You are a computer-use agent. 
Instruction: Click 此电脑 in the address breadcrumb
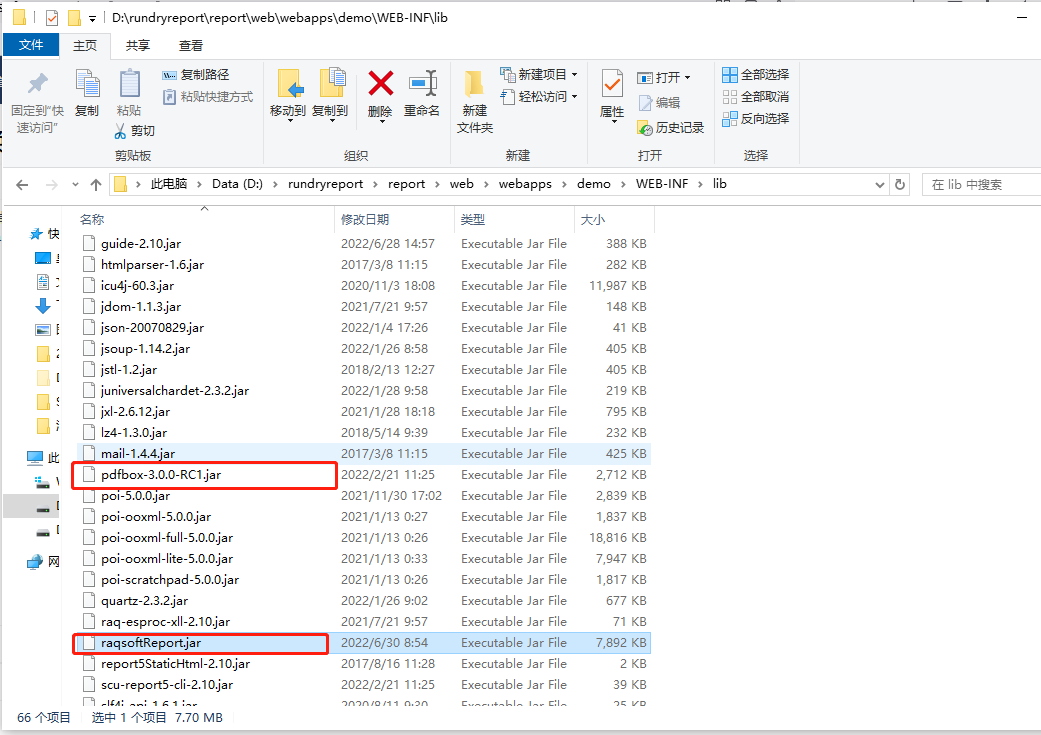(x=169, y=184)
